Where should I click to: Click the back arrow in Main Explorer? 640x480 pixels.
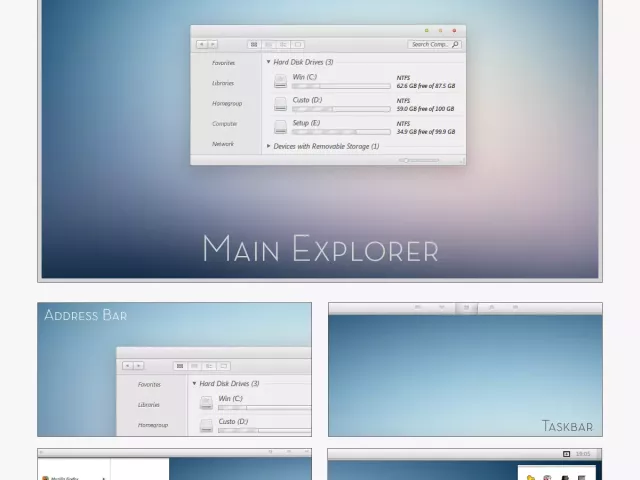coord(202,44)
